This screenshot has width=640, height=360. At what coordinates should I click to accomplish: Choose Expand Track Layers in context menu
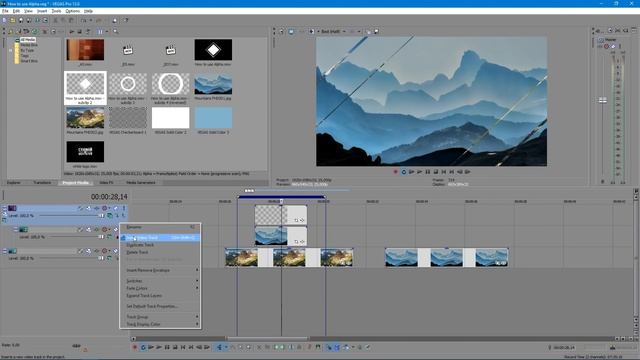(160, 296)
